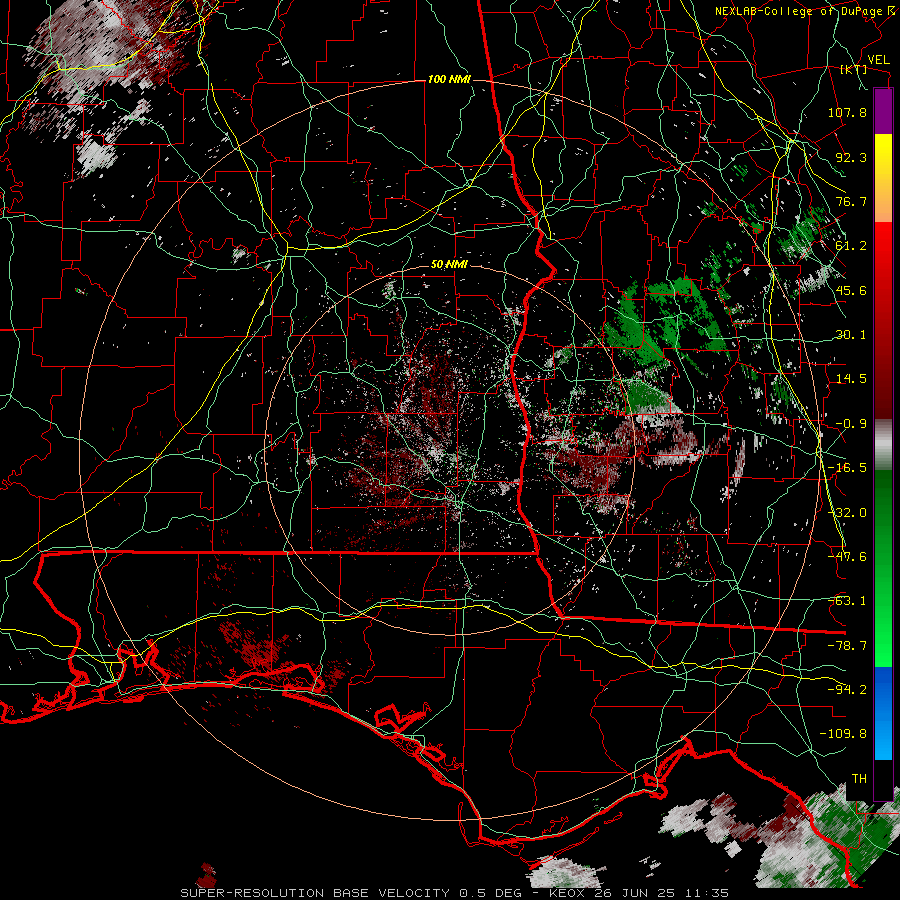This screenshot has height=900, width=900.
Task: Click the 45.6 velocity scale value
Action: click(851, 290)
